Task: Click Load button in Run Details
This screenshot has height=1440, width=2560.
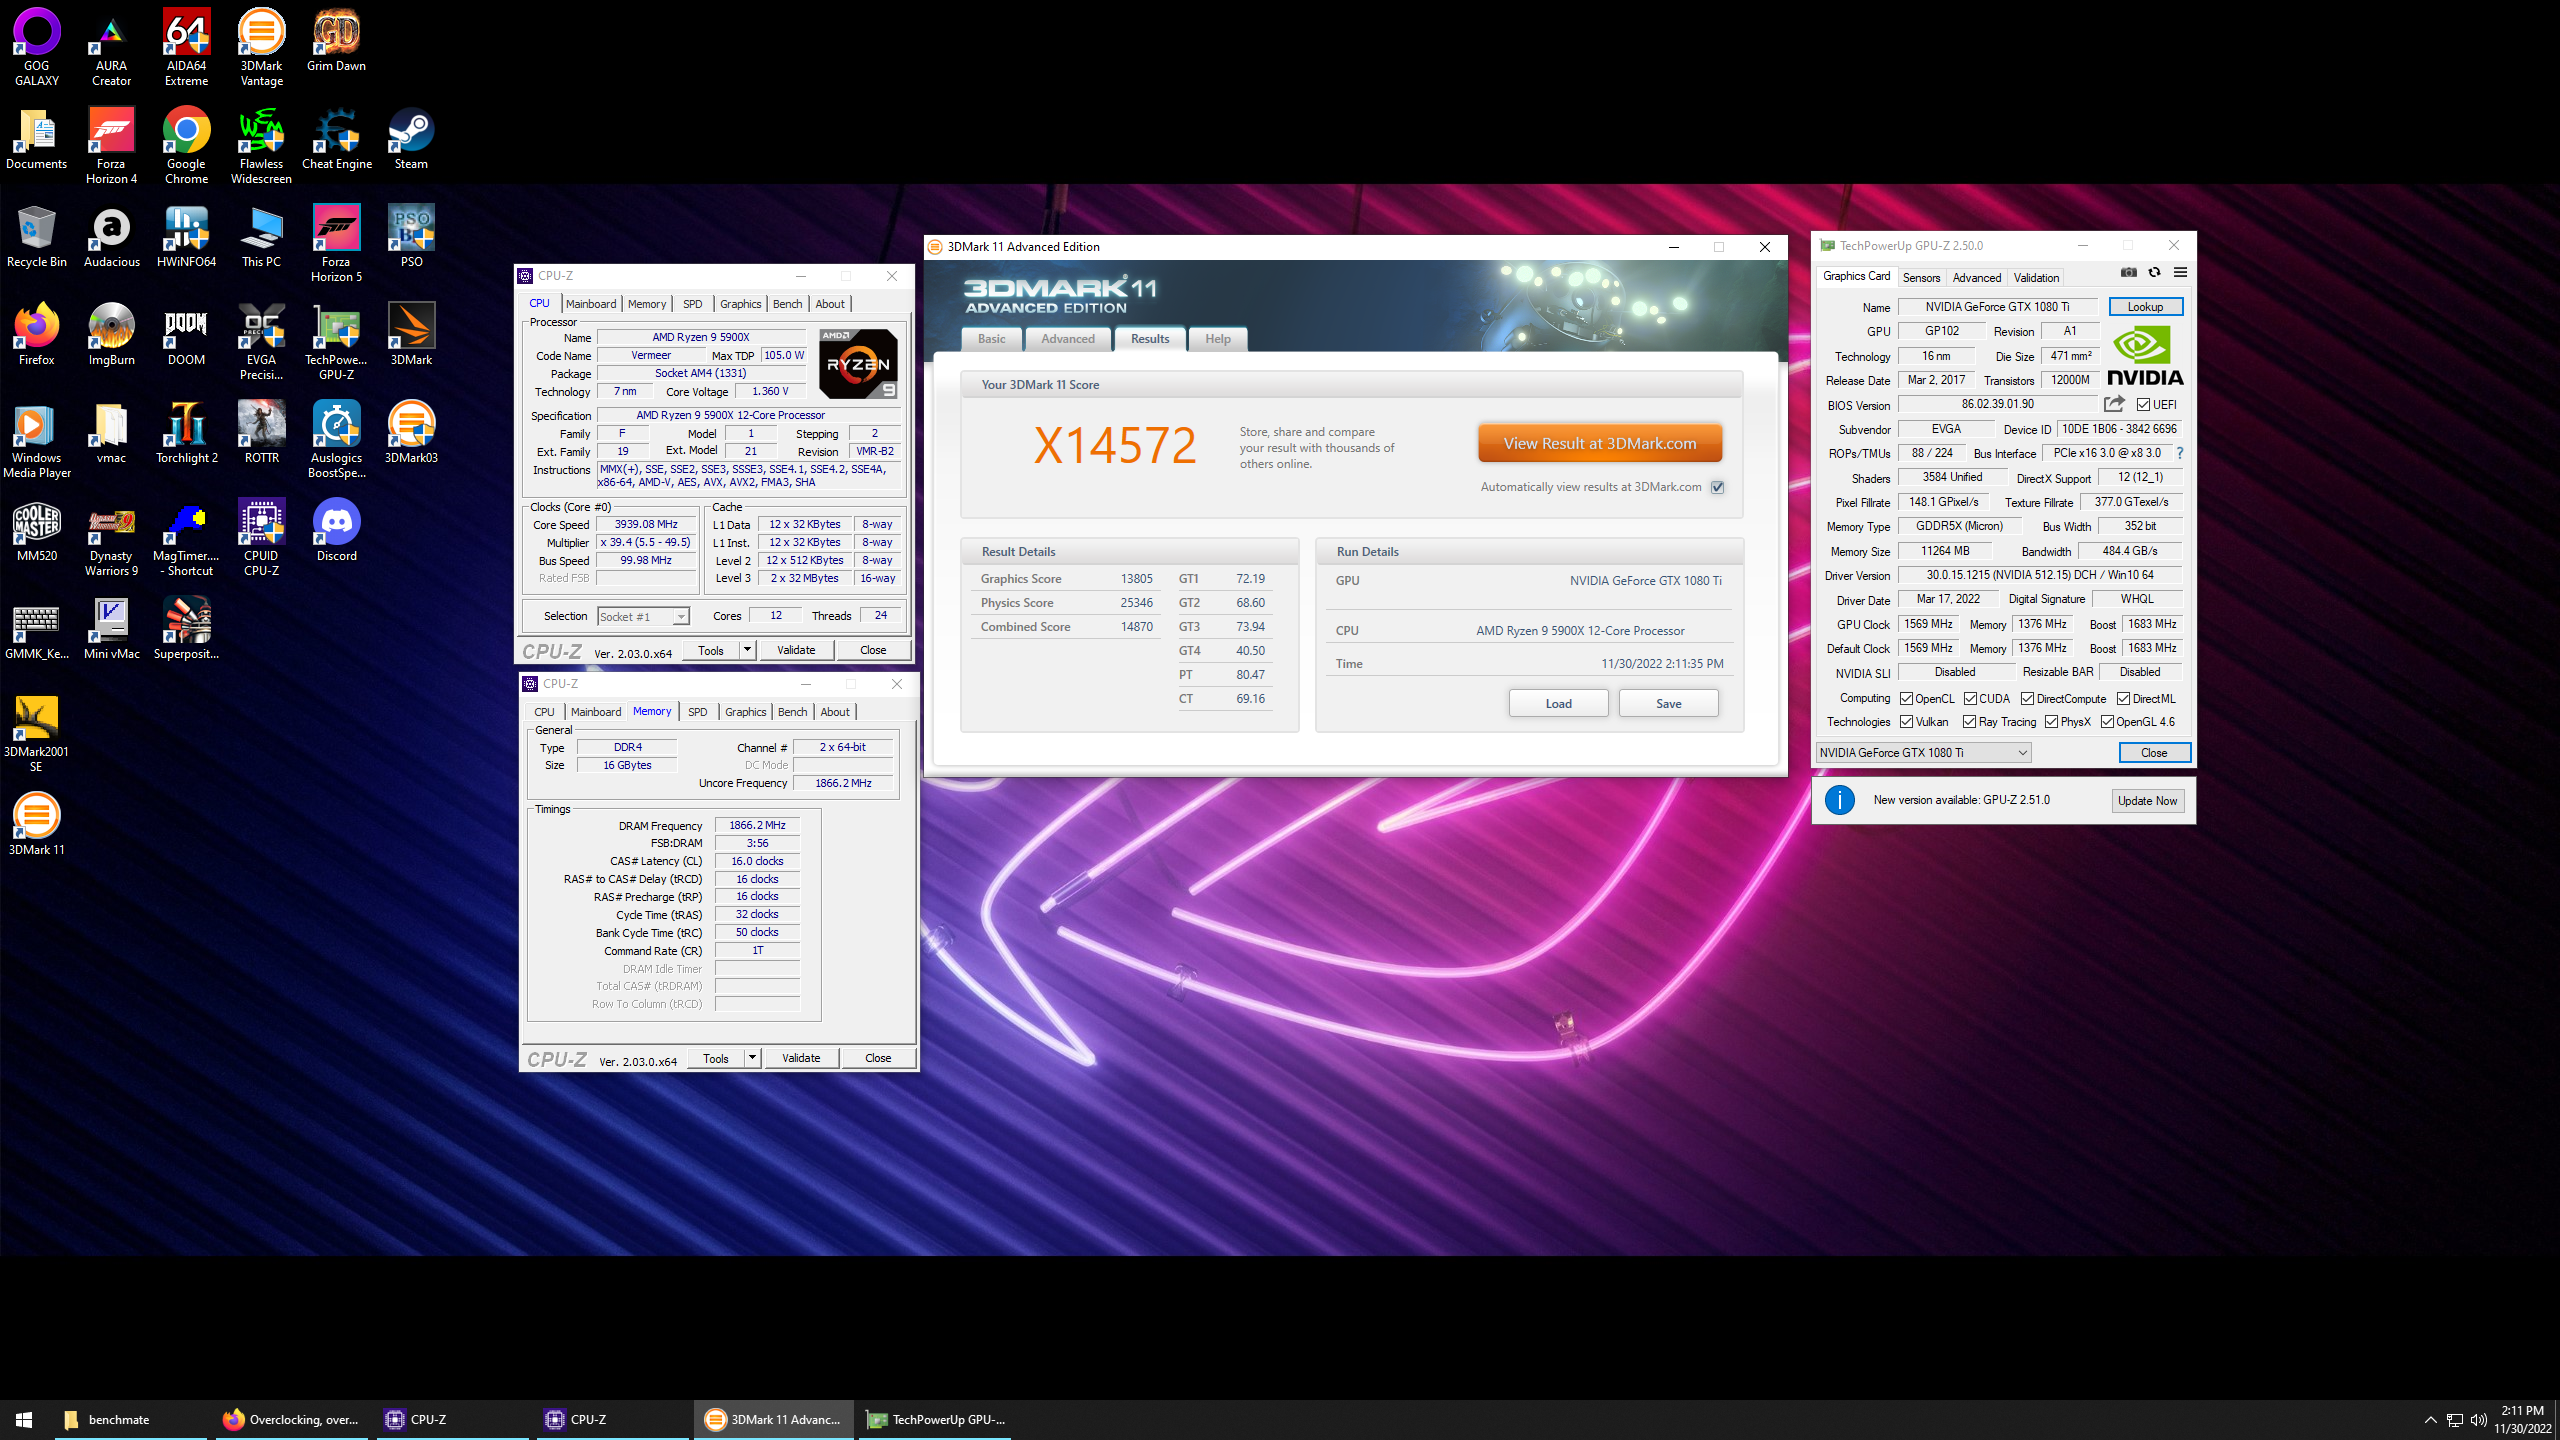Action: click(x=1558, y=703)
